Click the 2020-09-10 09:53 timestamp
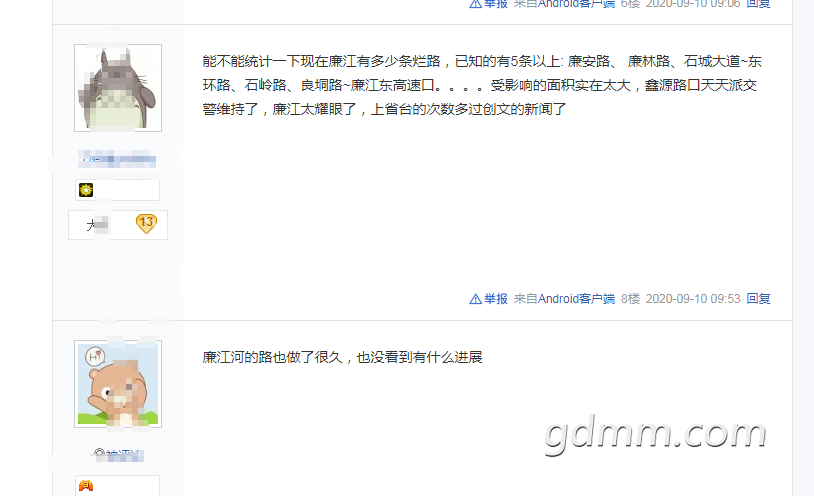This screenshot has height=496, width=814. 693,299
